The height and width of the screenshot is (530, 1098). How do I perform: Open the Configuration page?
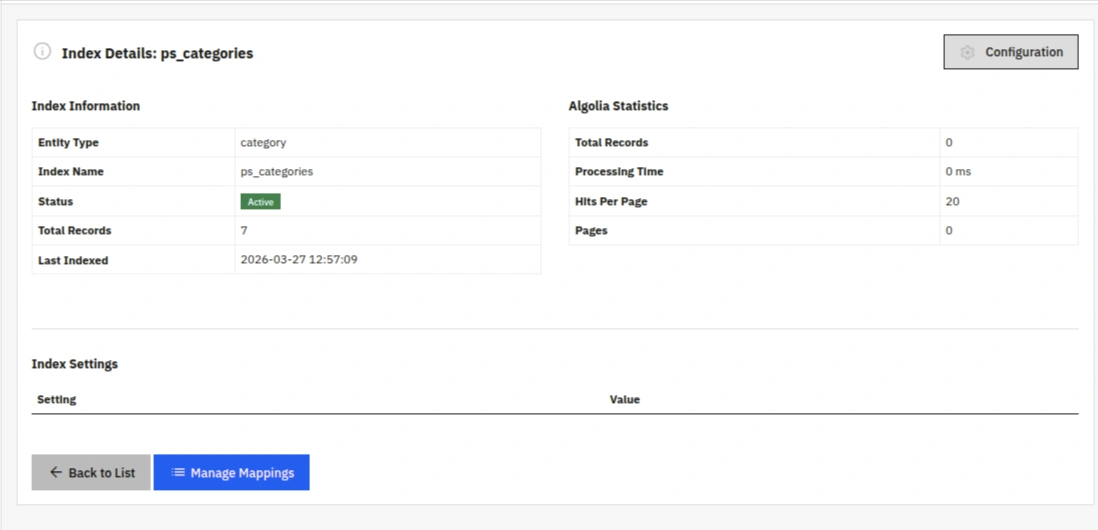pyautogui.click(x=1010, y=53)
